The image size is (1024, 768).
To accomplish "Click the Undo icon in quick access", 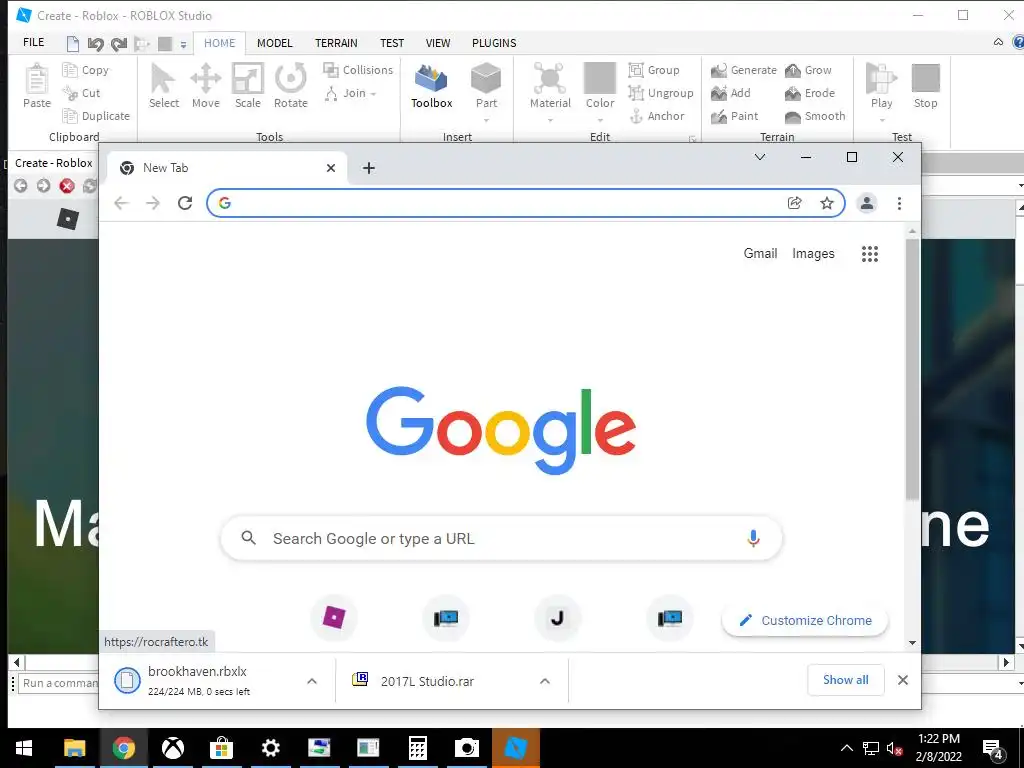I will pos(95,44).
